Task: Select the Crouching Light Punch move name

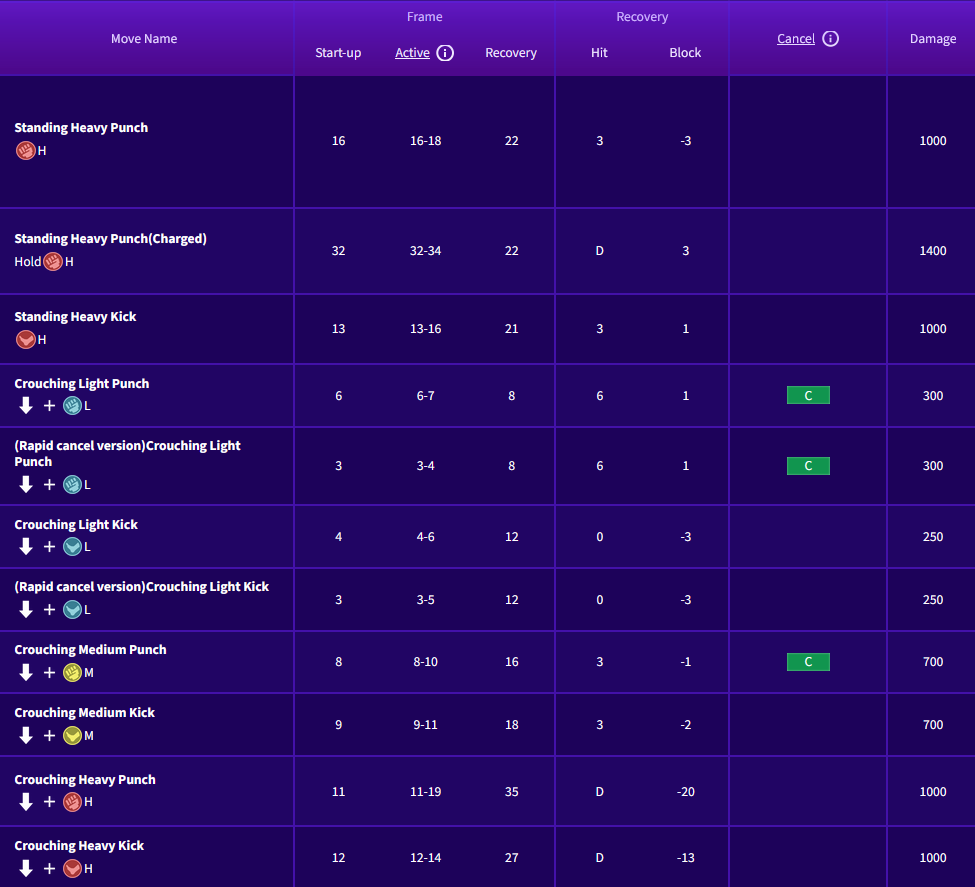Action: [82, 384]
